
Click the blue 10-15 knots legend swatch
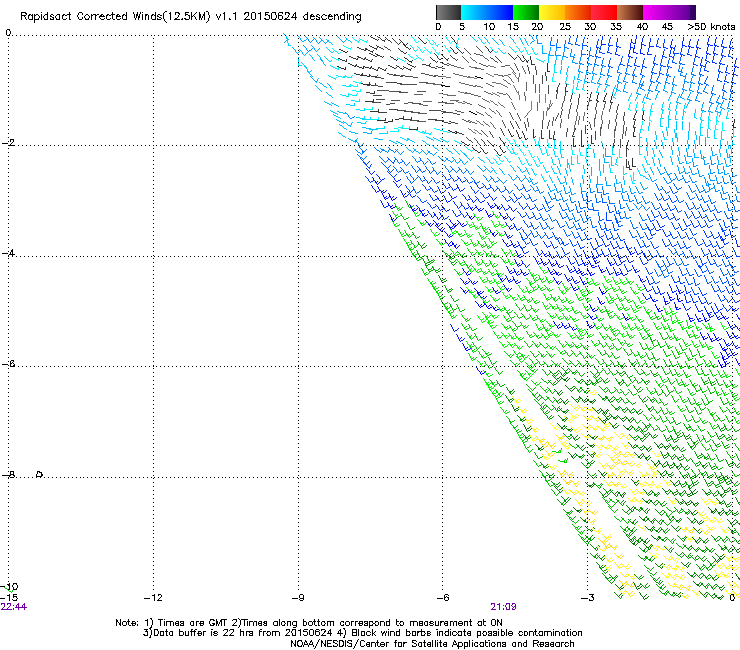(500, 12)
